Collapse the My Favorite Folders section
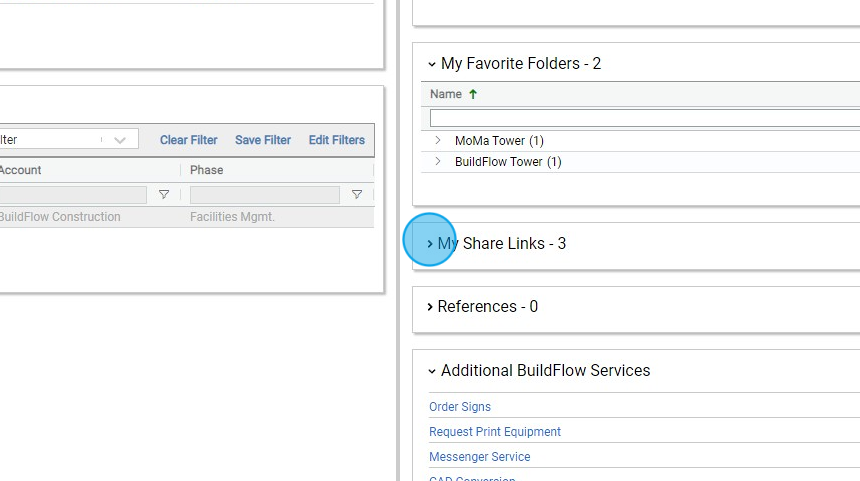Screen dimensions: 860x481 432,64
